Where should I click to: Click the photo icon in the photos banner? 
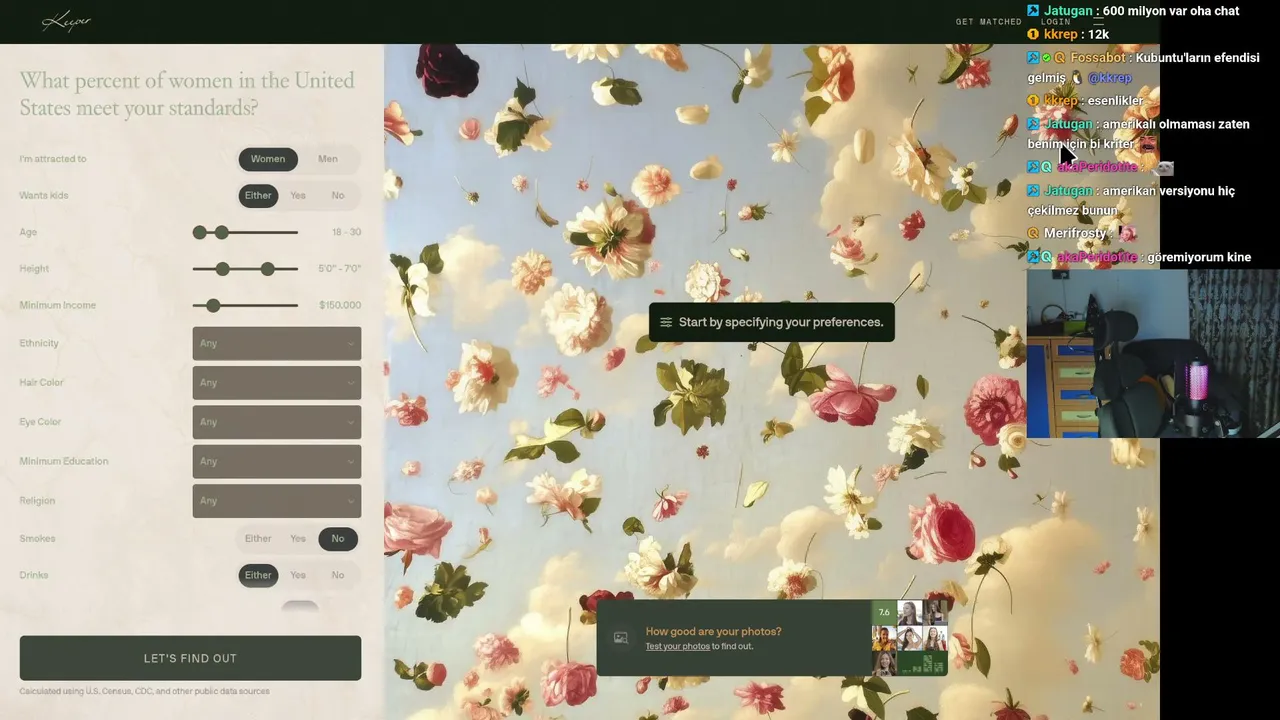coord(621,638)
